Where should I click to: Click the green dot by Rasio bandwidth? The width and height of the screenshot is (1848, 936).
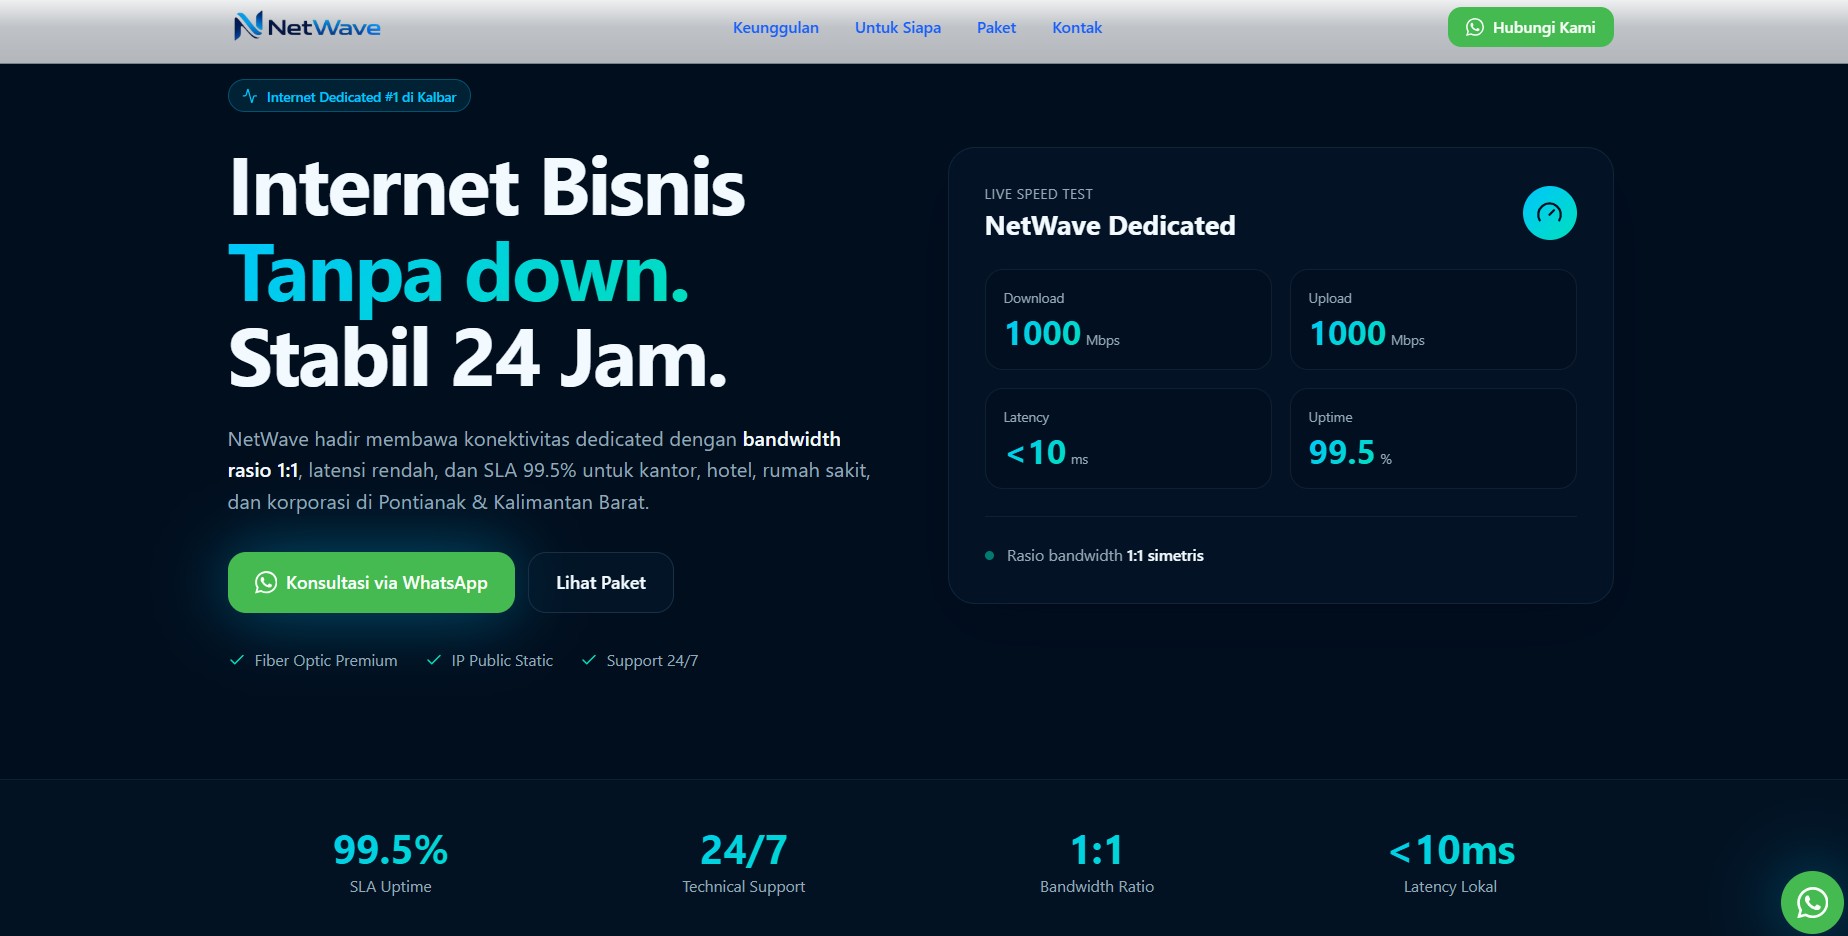pos(989,556)
